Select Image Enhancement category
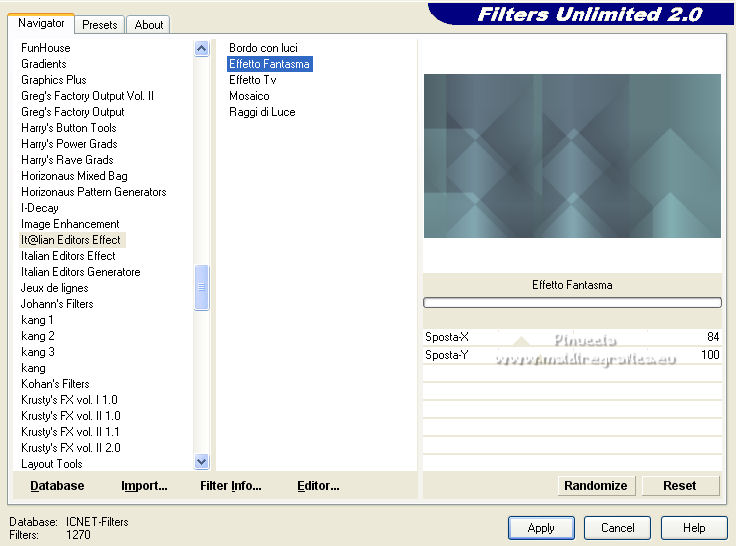Image resolution: width=736 pixels, height=546 pixels. tap(70, 223)
